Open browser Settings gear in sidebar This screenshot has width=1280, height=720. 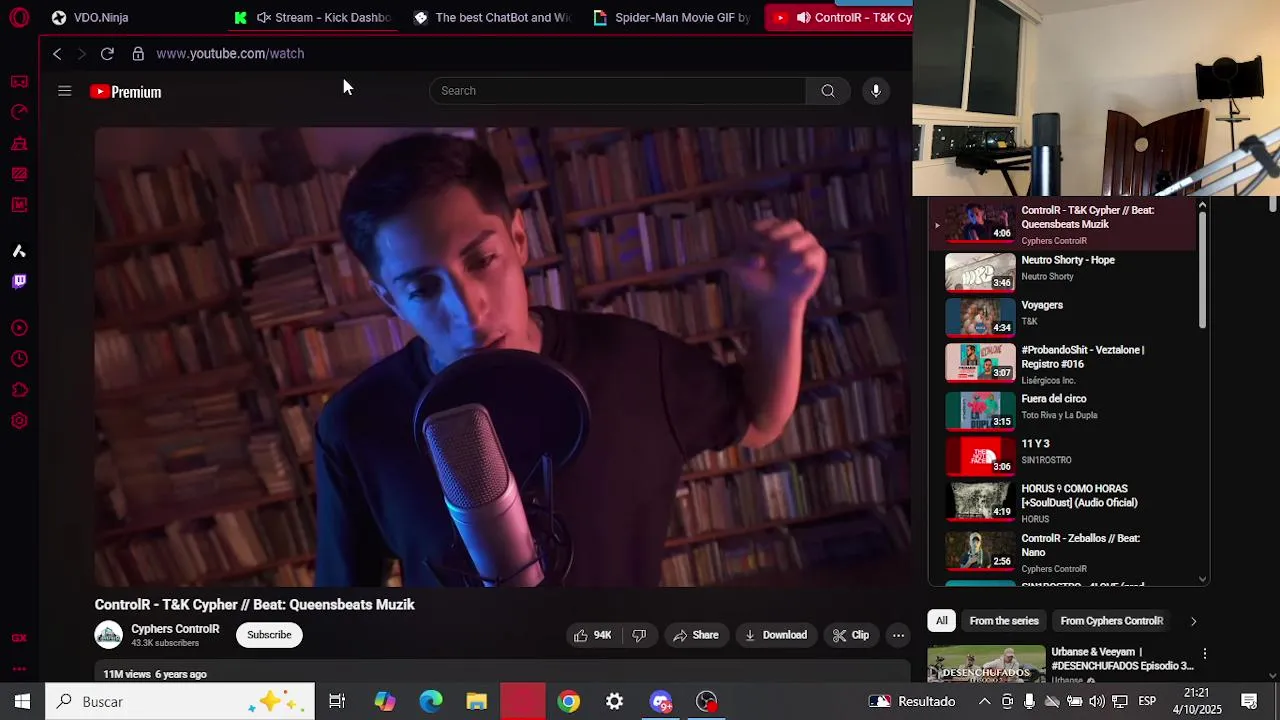pos(19,421)
